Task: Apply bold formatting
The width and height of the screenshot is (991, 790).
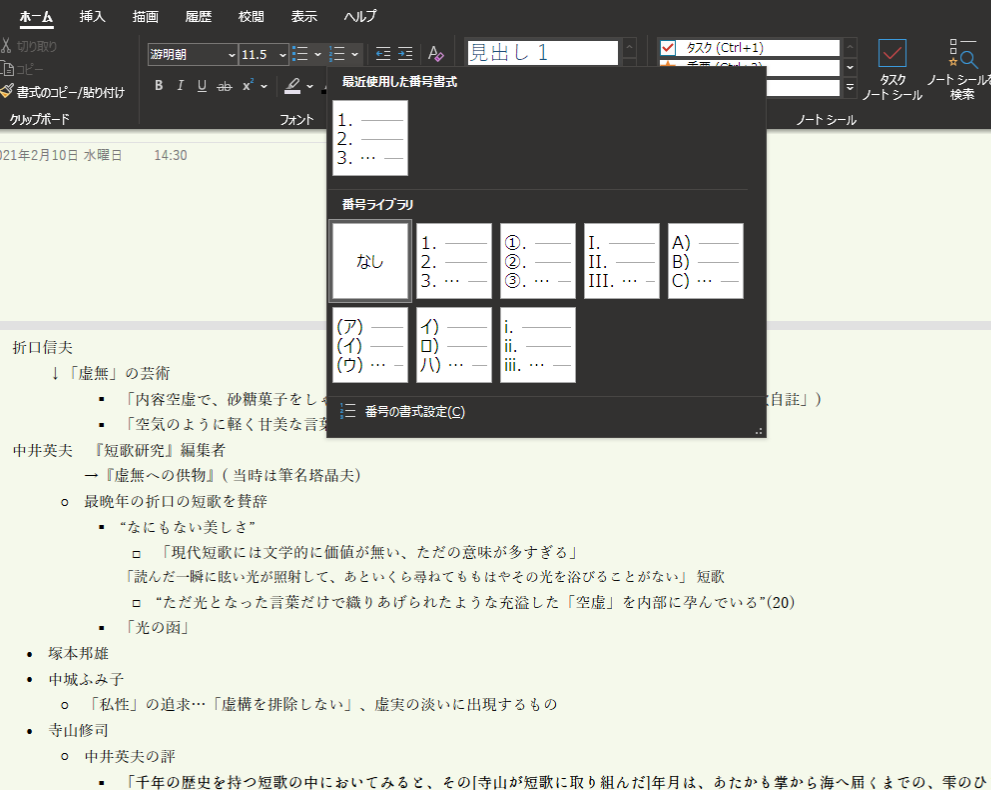Action: (x=157, y=86)
